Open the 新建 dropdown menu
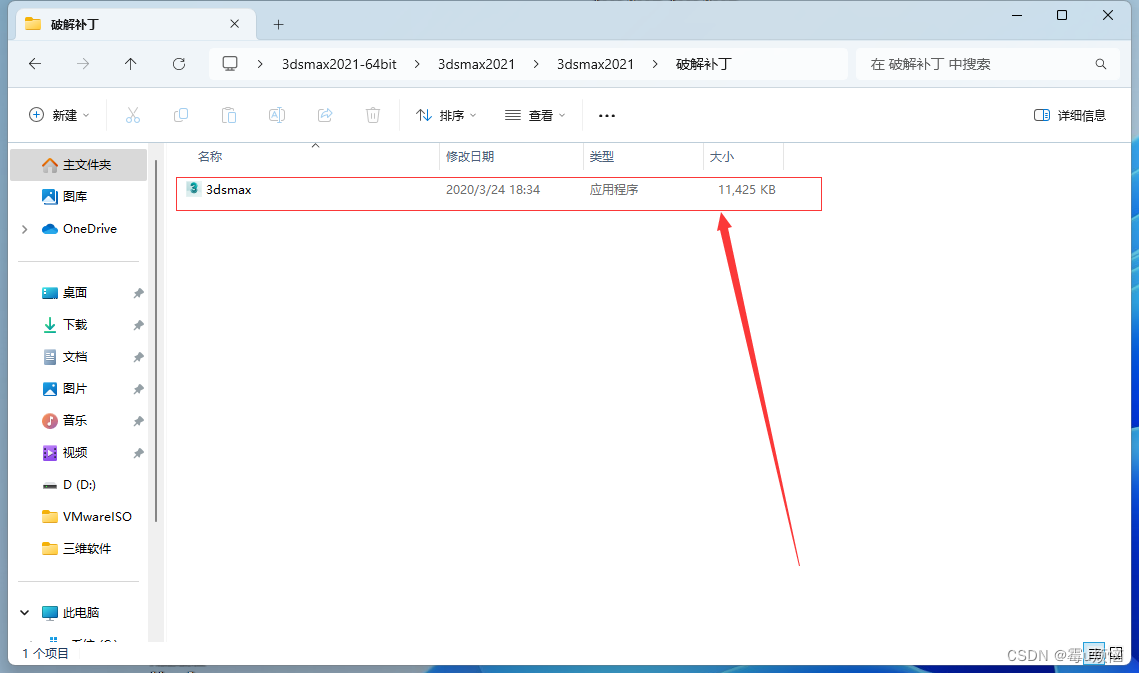1139x673 pixels. 59,115
